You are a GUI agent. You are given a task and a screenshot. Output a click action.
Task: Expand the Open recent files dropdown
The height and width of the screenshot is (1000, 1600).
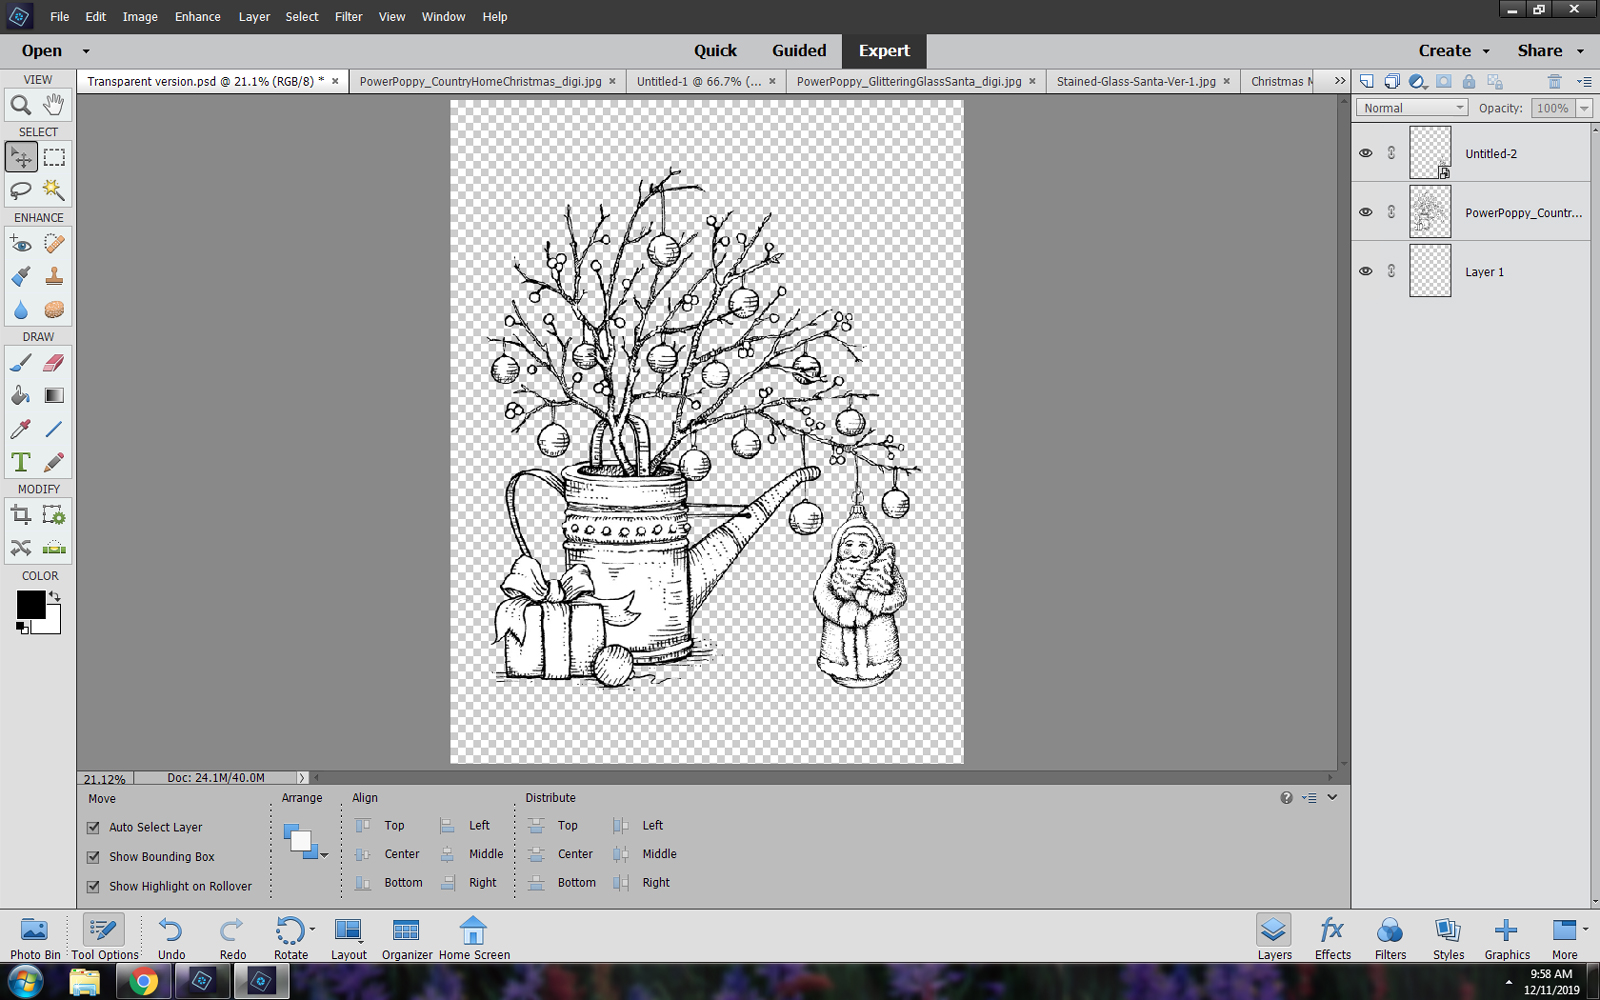point(86,51)
